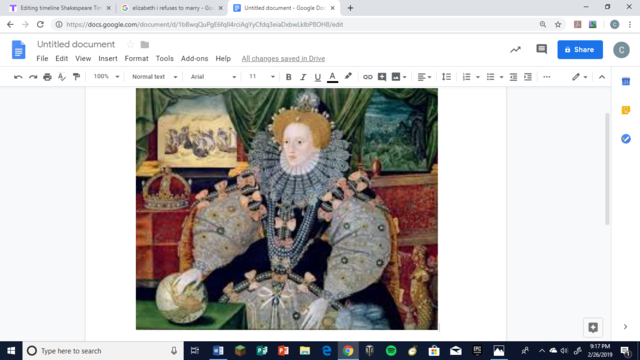This screenshot has height=360, width=640.
Task: Hide the menus with caret icon
Action: (x=602, y=77)
